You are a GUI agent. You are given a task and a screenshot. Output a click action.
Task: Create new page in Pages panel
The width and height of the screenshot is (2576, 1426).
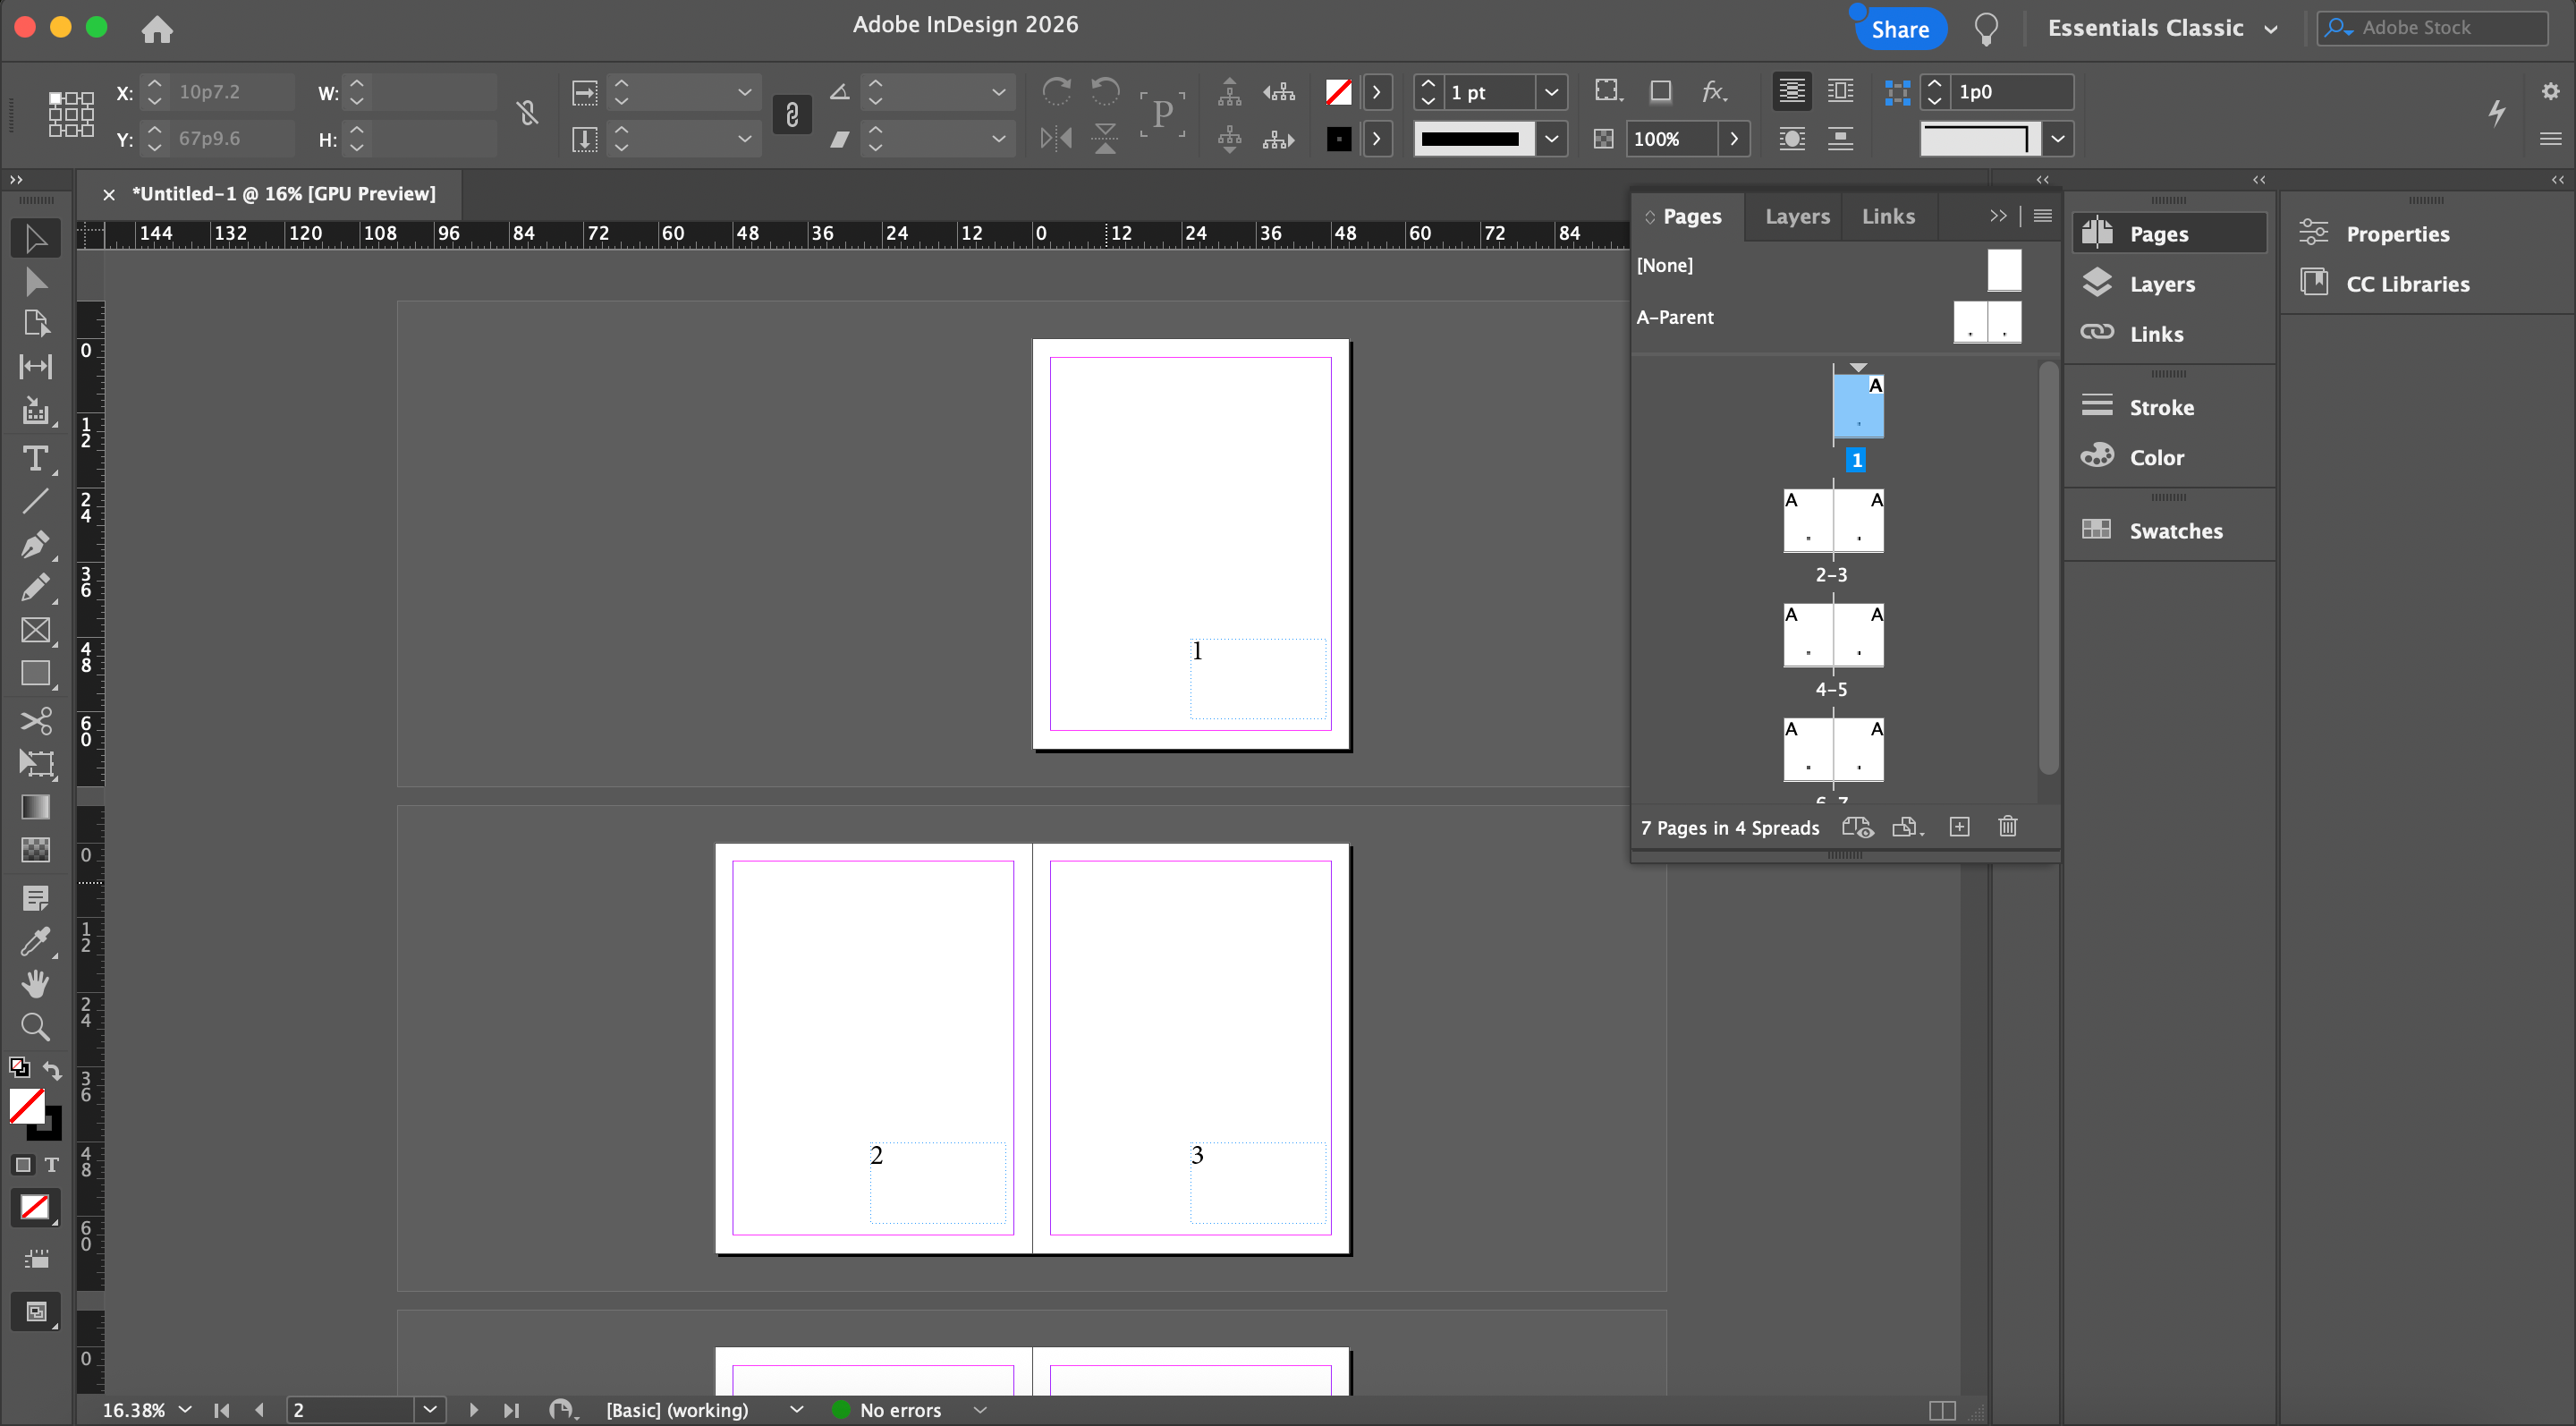click(x=1959, y=827)
